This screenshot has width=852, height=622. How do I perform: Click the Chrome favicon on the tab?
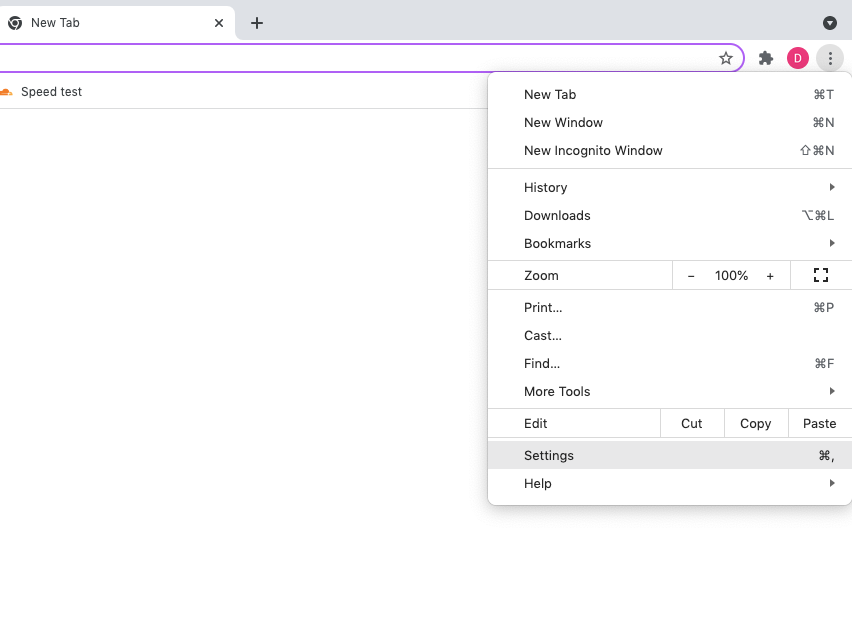click(x=15, y=23)
